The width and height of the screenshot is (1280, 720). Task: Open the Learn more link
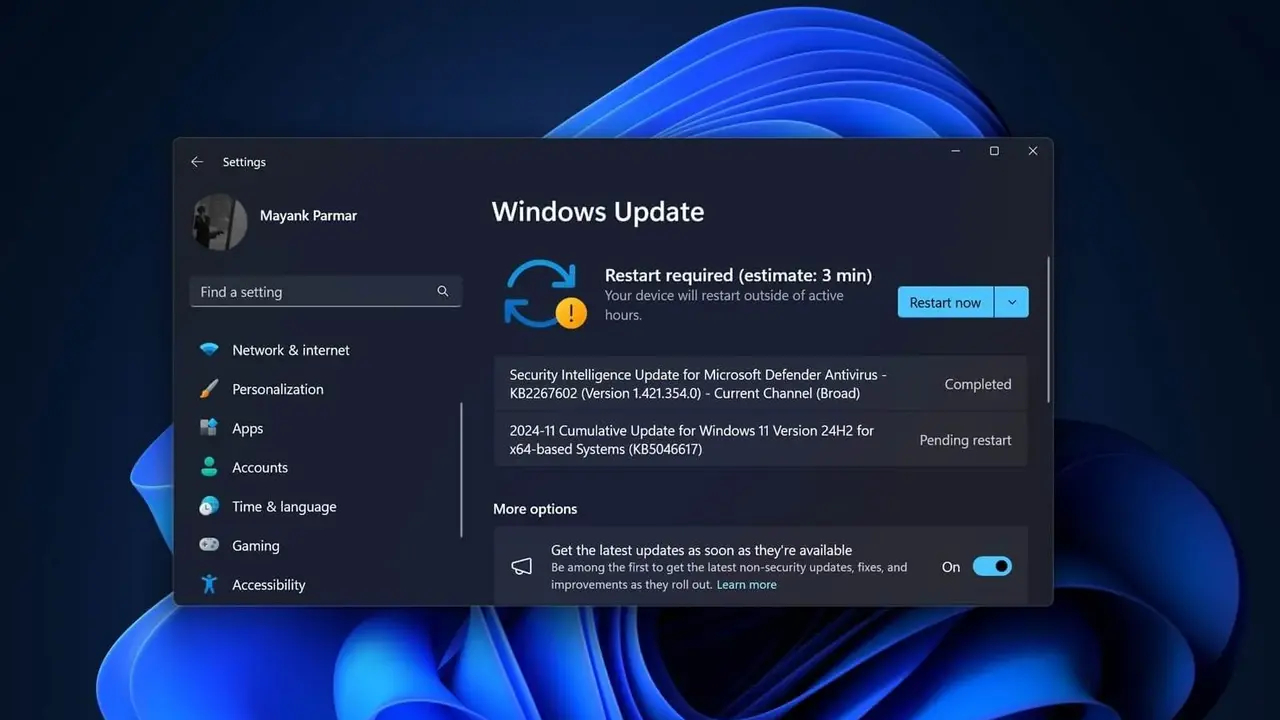746,585
